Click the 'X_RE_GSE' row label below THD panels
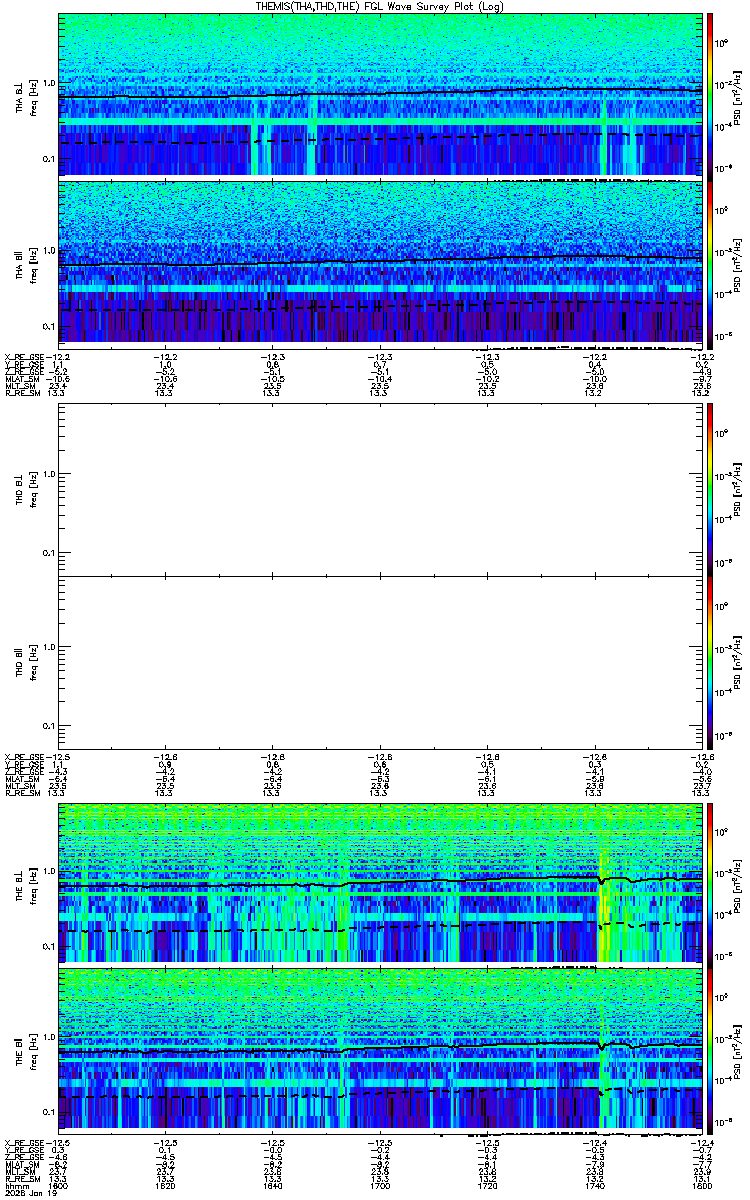The width and height of the screenshot is (750, 1200). (x=24, y=756)
